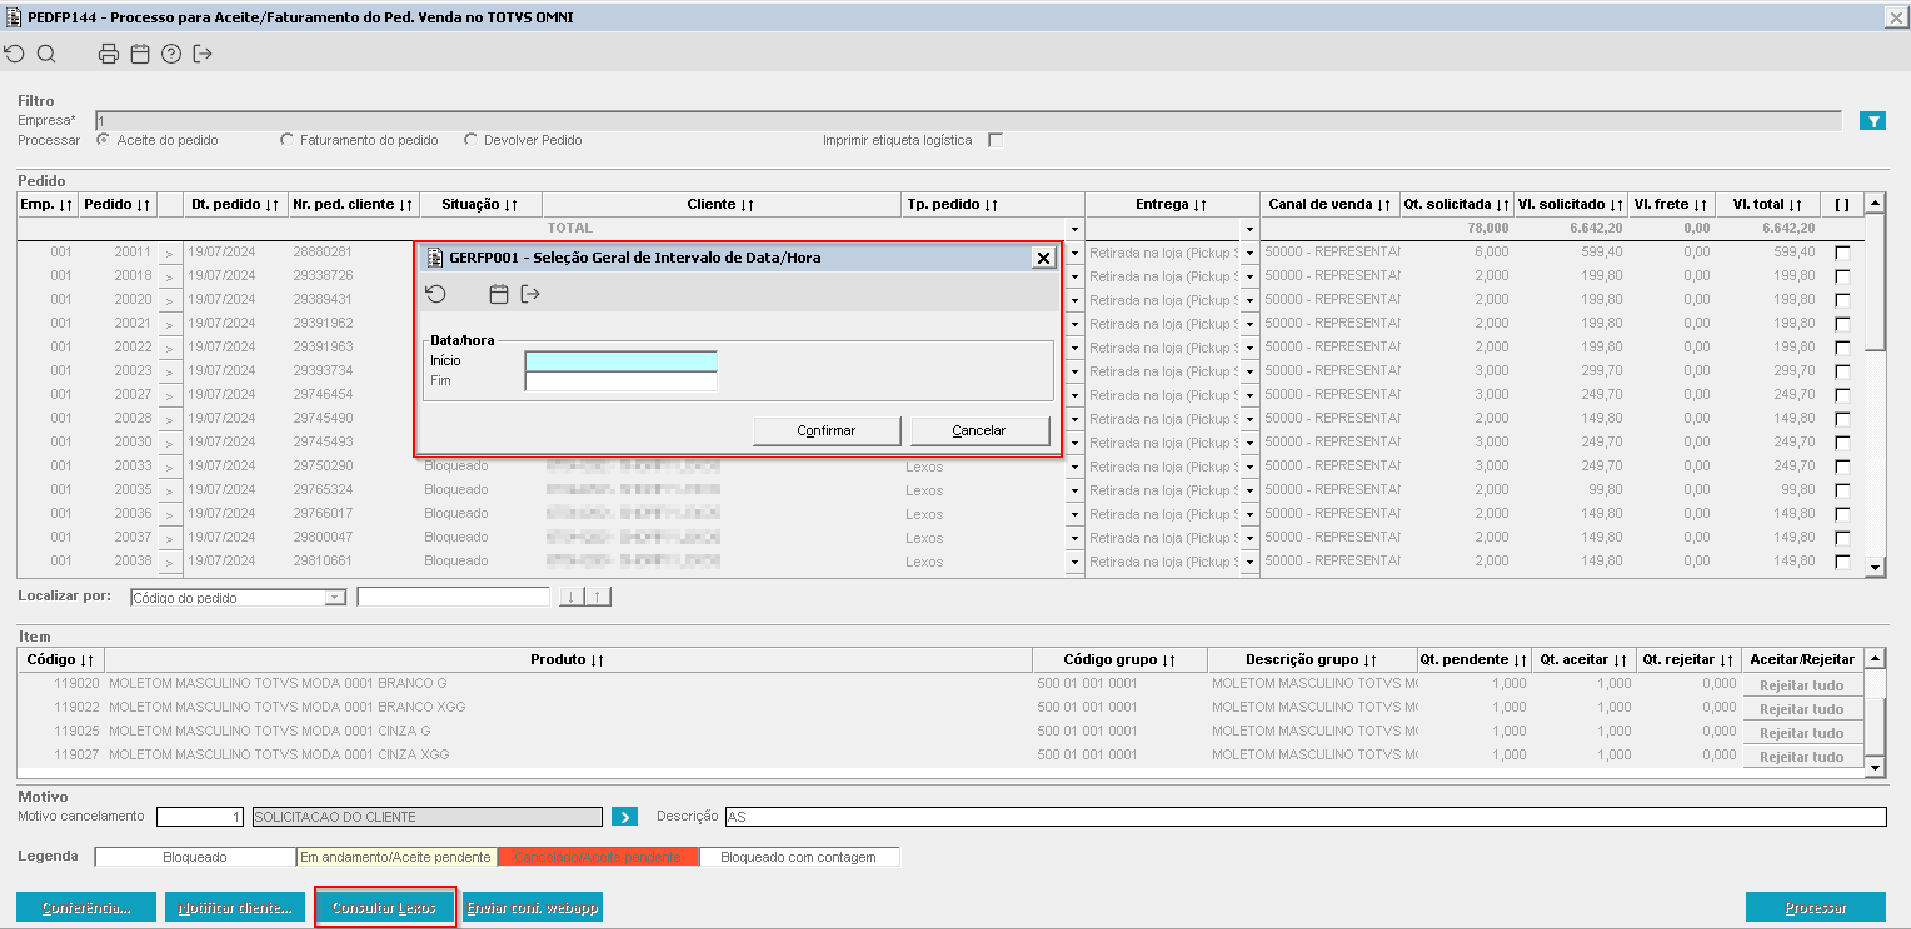1911x929 pixels.
Task: Tick the selection checkbox for pedido 20038
Action: (x=1842, y=562)
